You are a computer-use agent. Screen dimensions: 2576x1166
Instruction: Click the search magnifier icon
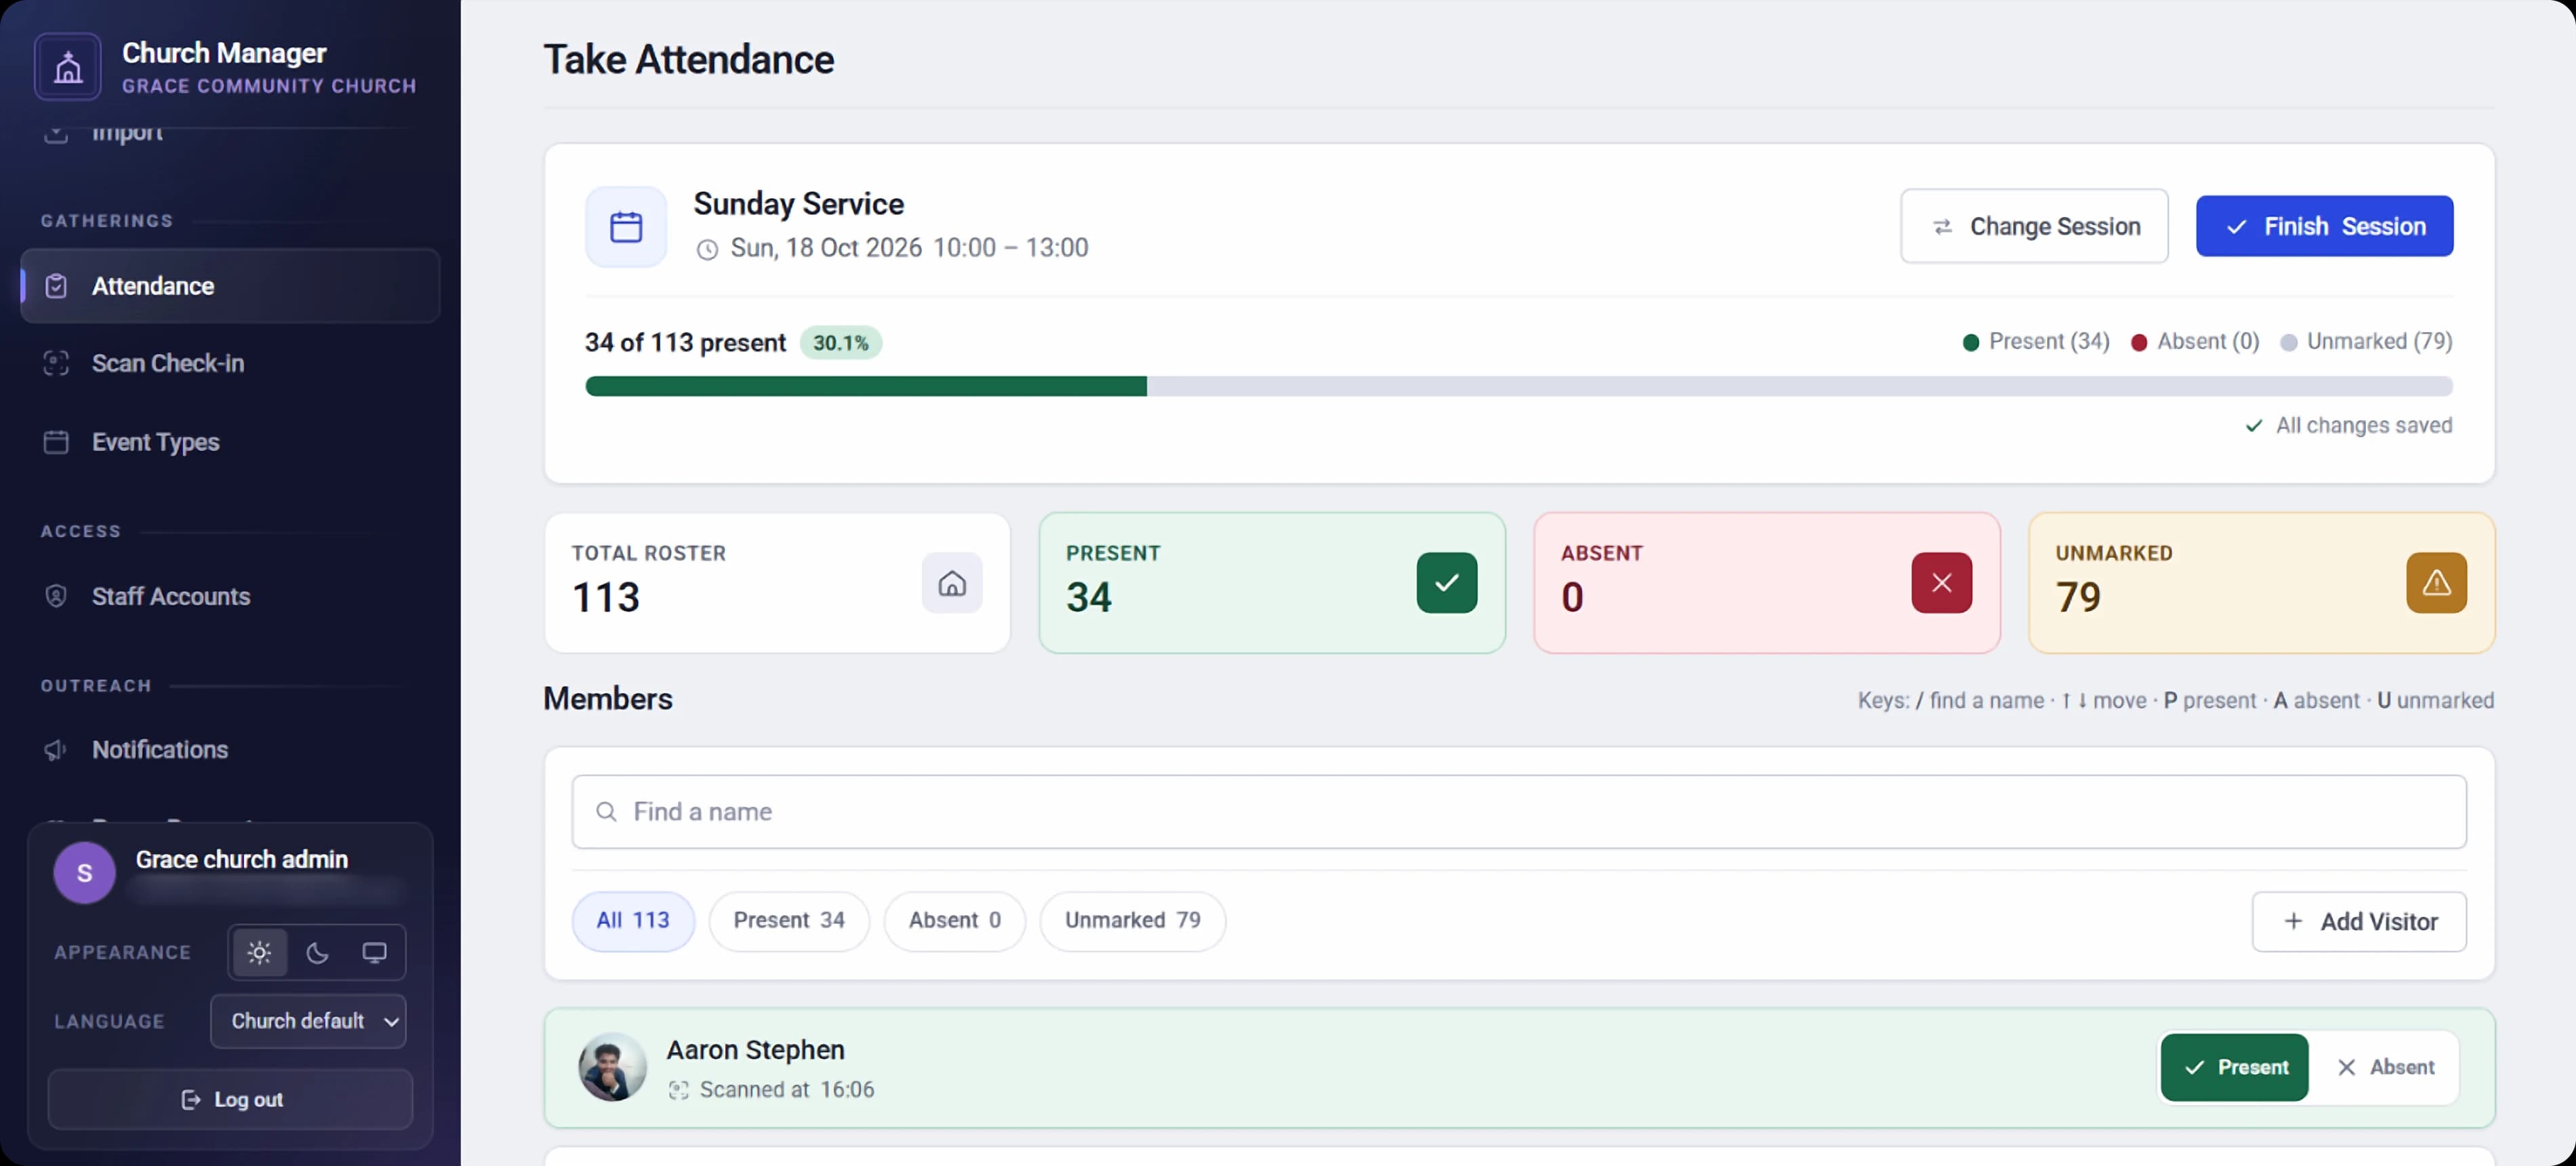[606, 812]
